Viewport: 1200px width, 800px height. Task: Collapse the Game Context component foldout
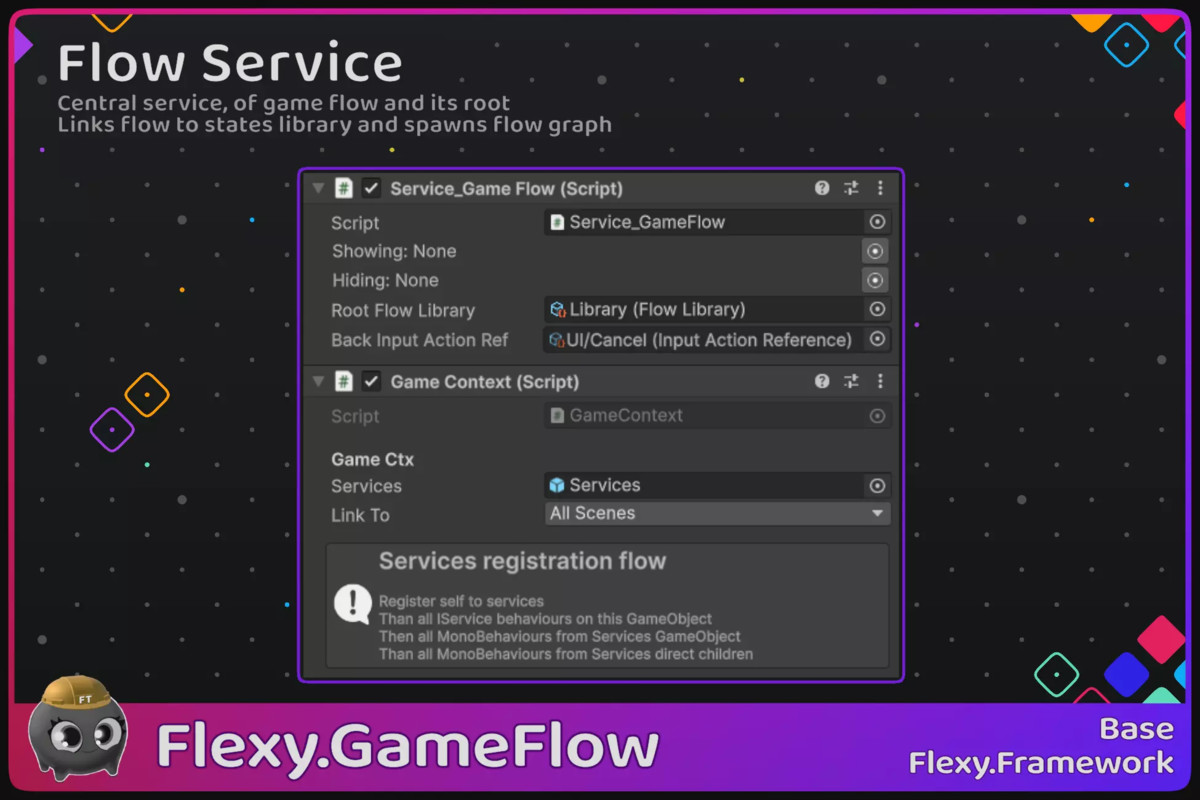(318, 382)
